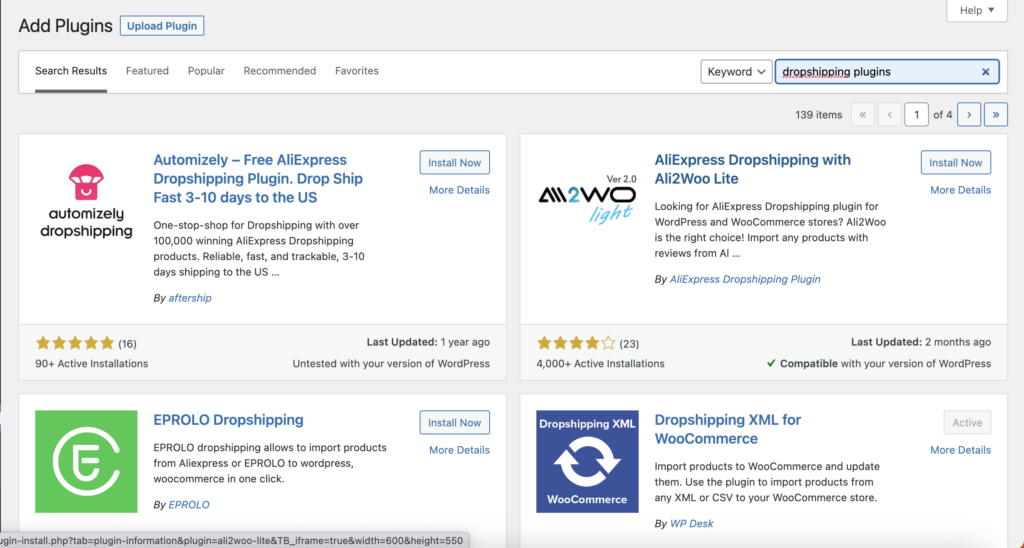Open the Featured plugins tab
Image resolution: width=1024 pixels, height=548 pixels.
pos(147,71)
